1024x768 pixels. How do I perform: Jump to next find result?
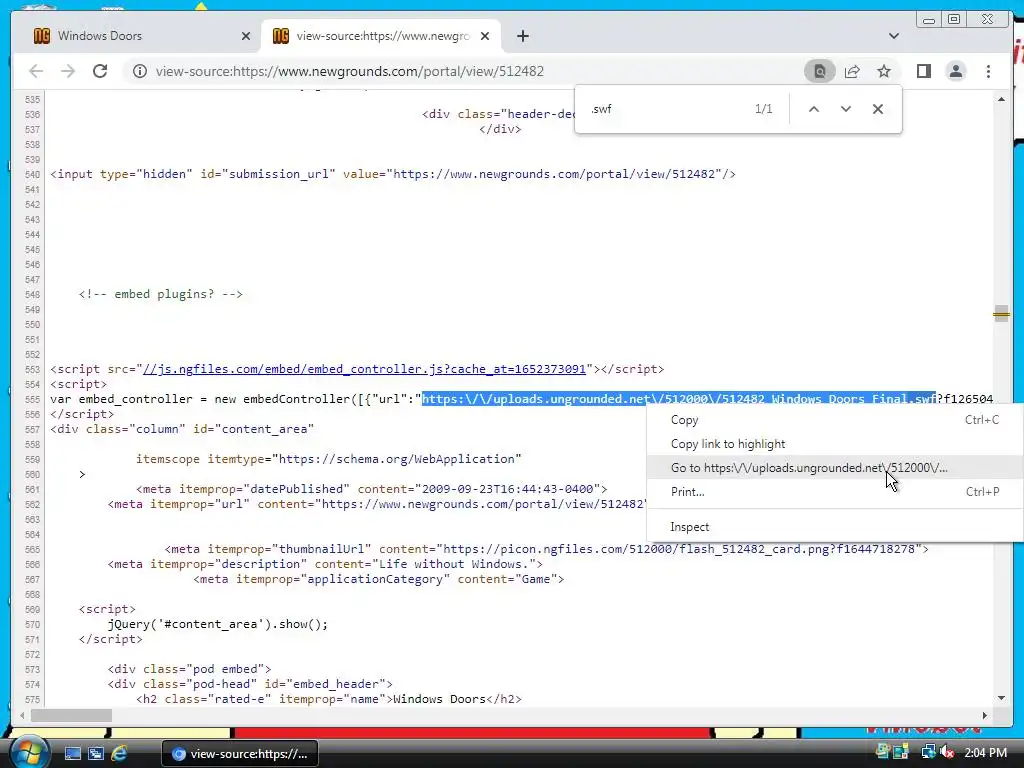tap(846, 109)
